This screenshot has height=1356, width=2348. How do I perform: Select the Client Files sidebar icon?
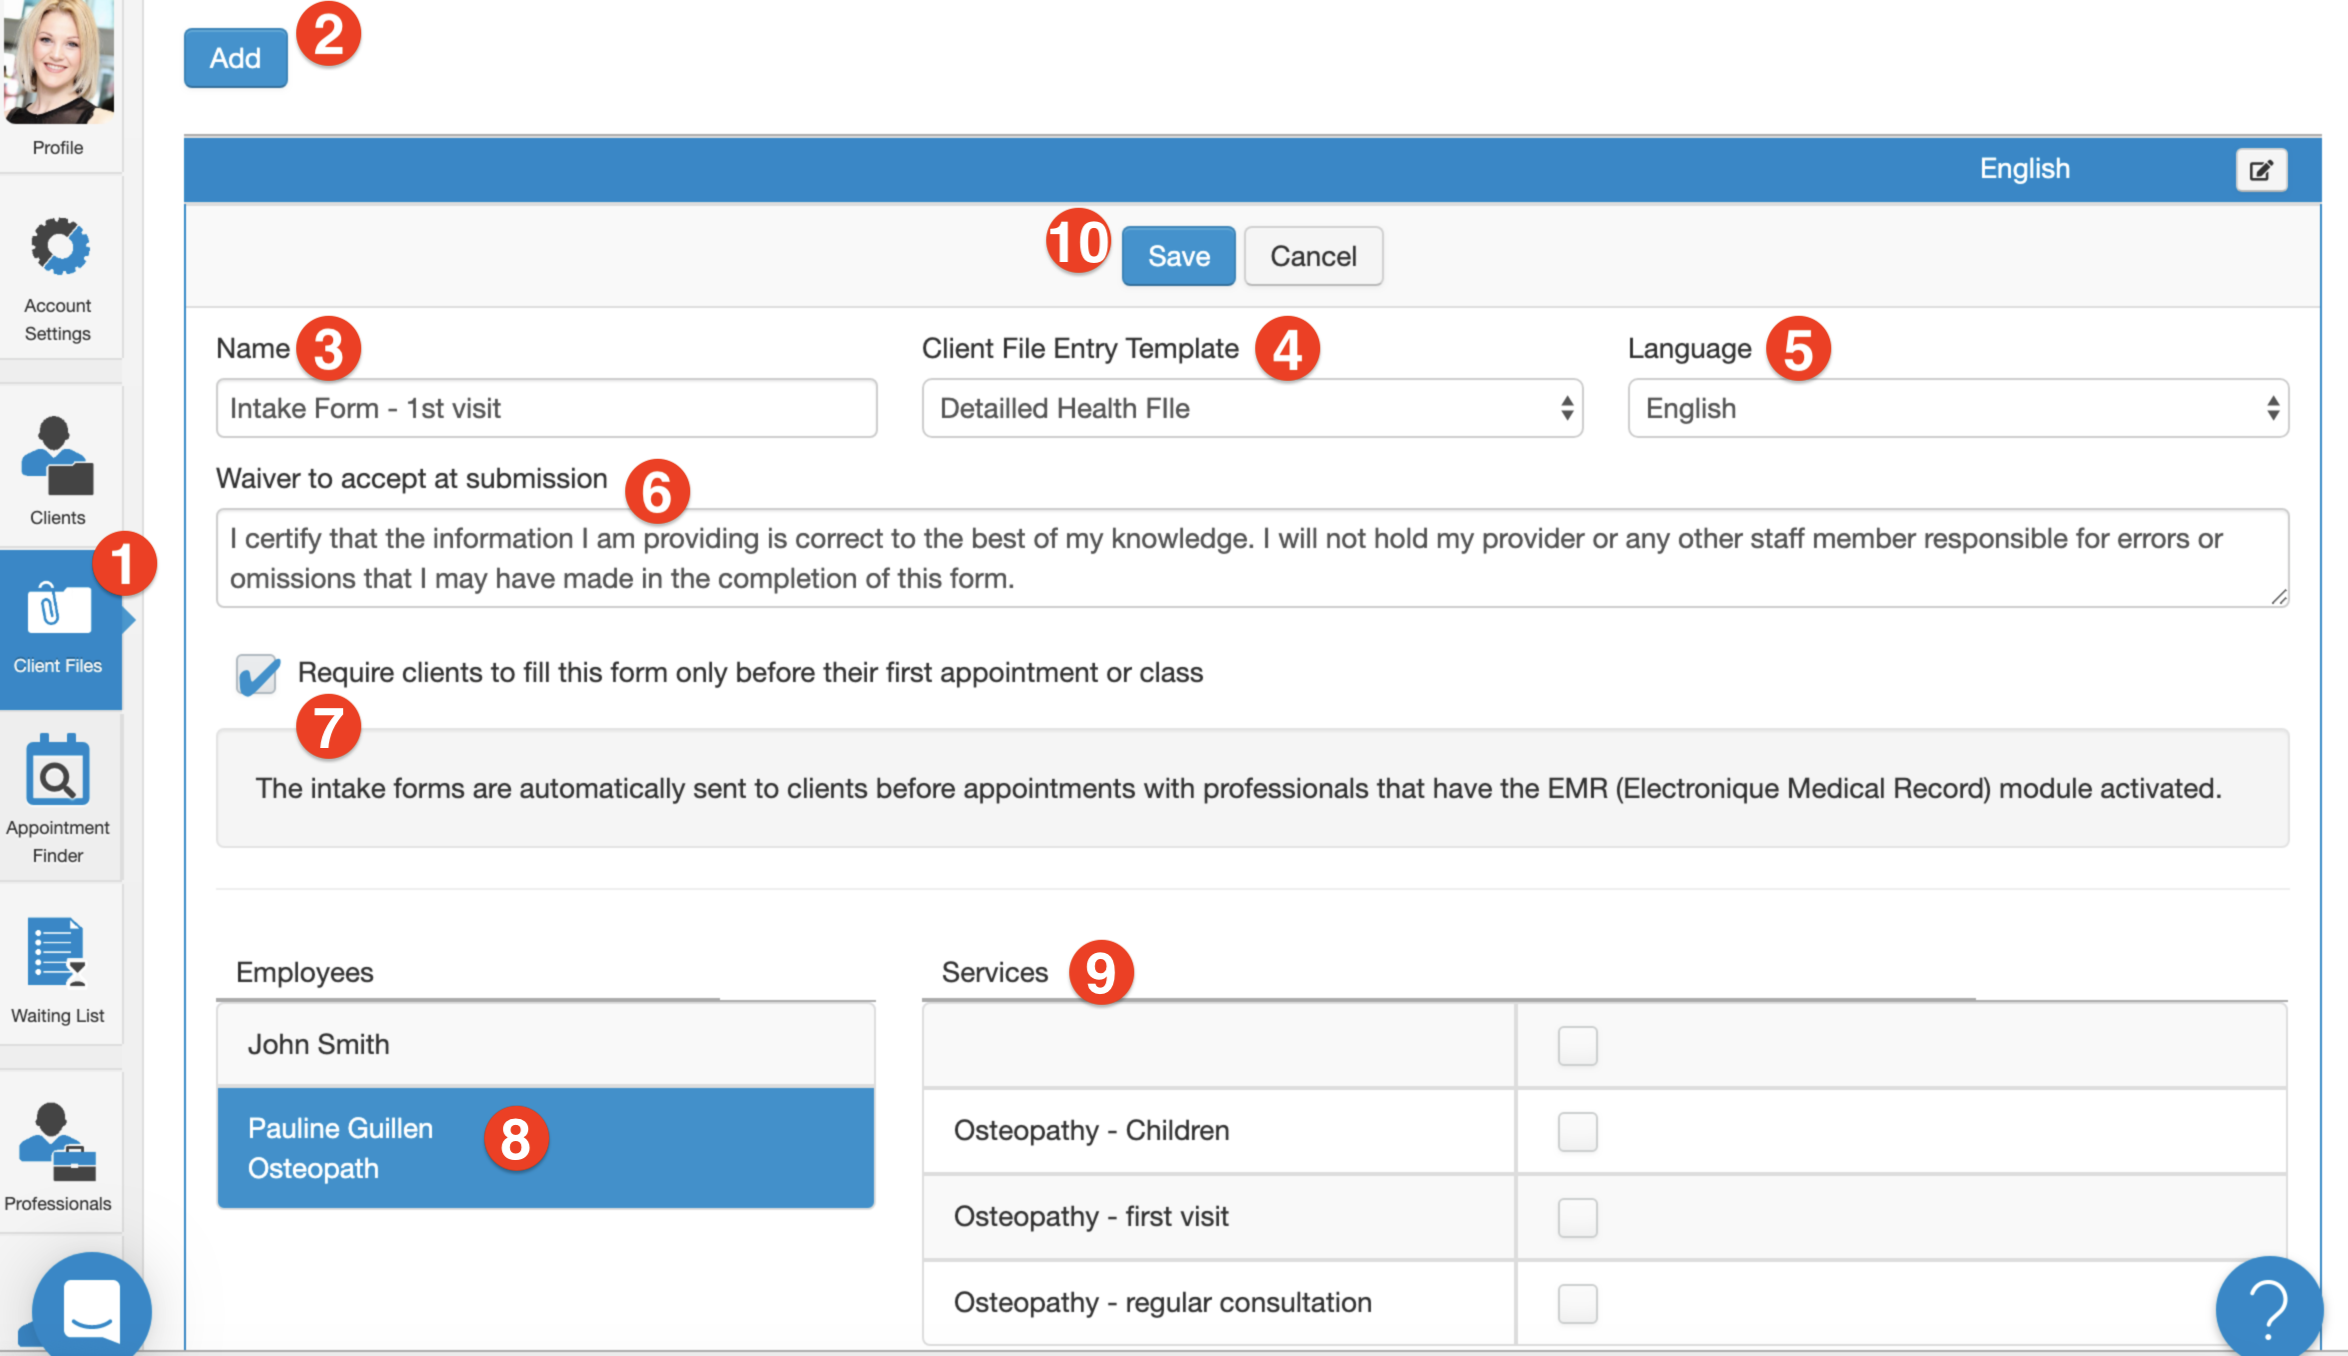(59, 607)
